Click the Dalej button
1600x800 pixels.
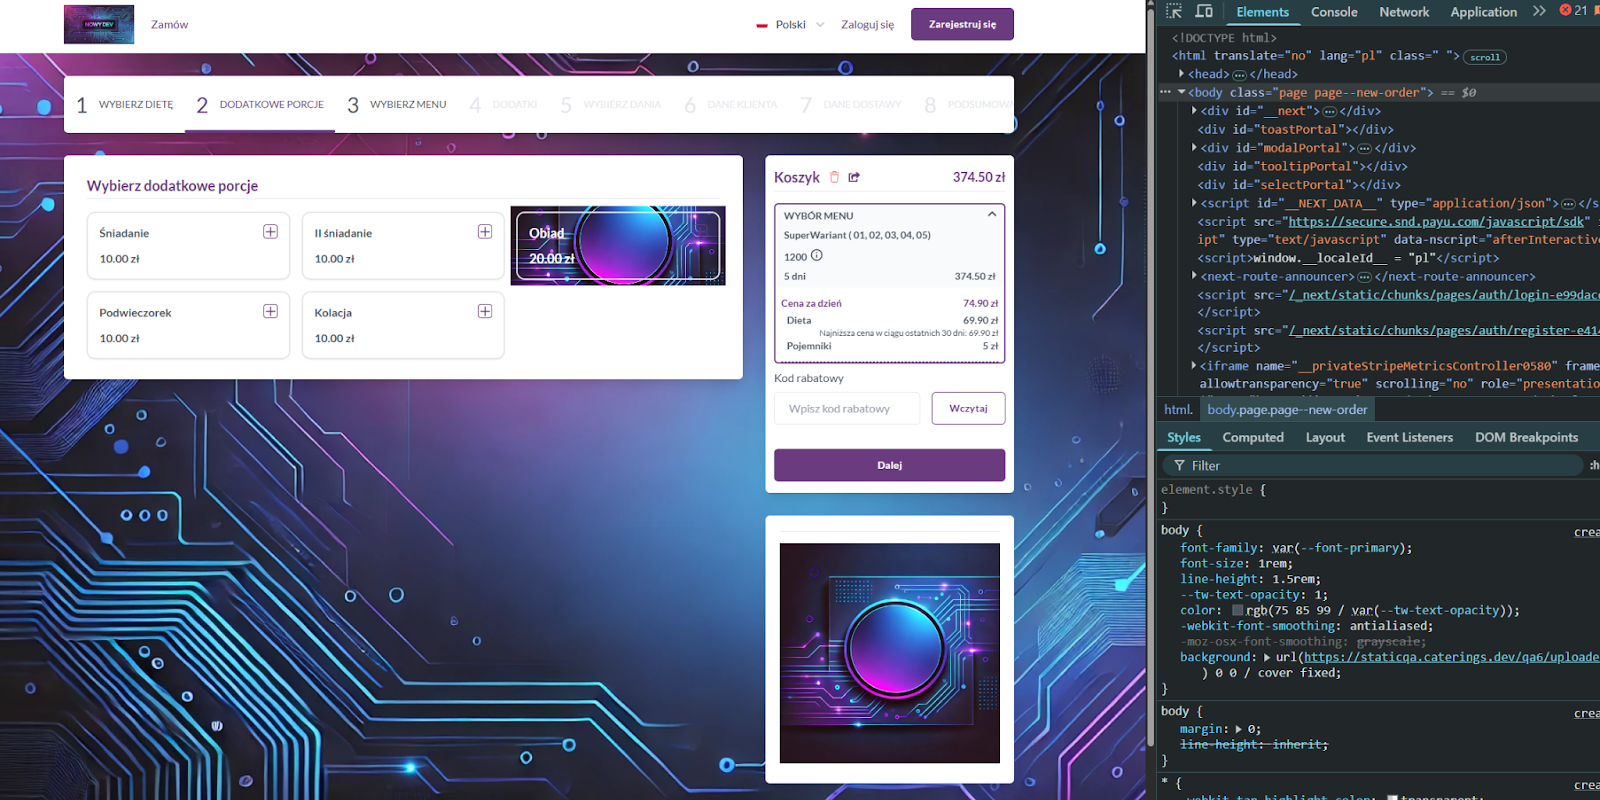889,465
